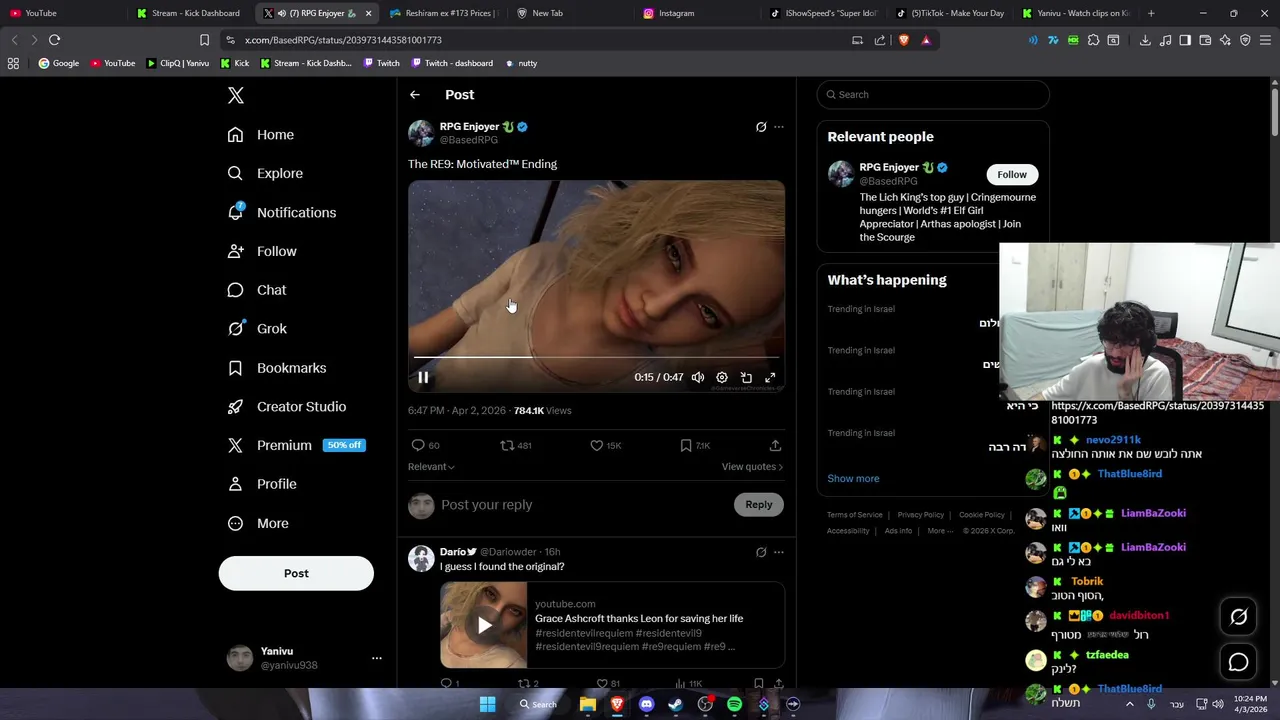This screenshot has width=1280, height=720.
Task: Close the RPG Enjoyer browser tab
Action: [x=368, y=13]
